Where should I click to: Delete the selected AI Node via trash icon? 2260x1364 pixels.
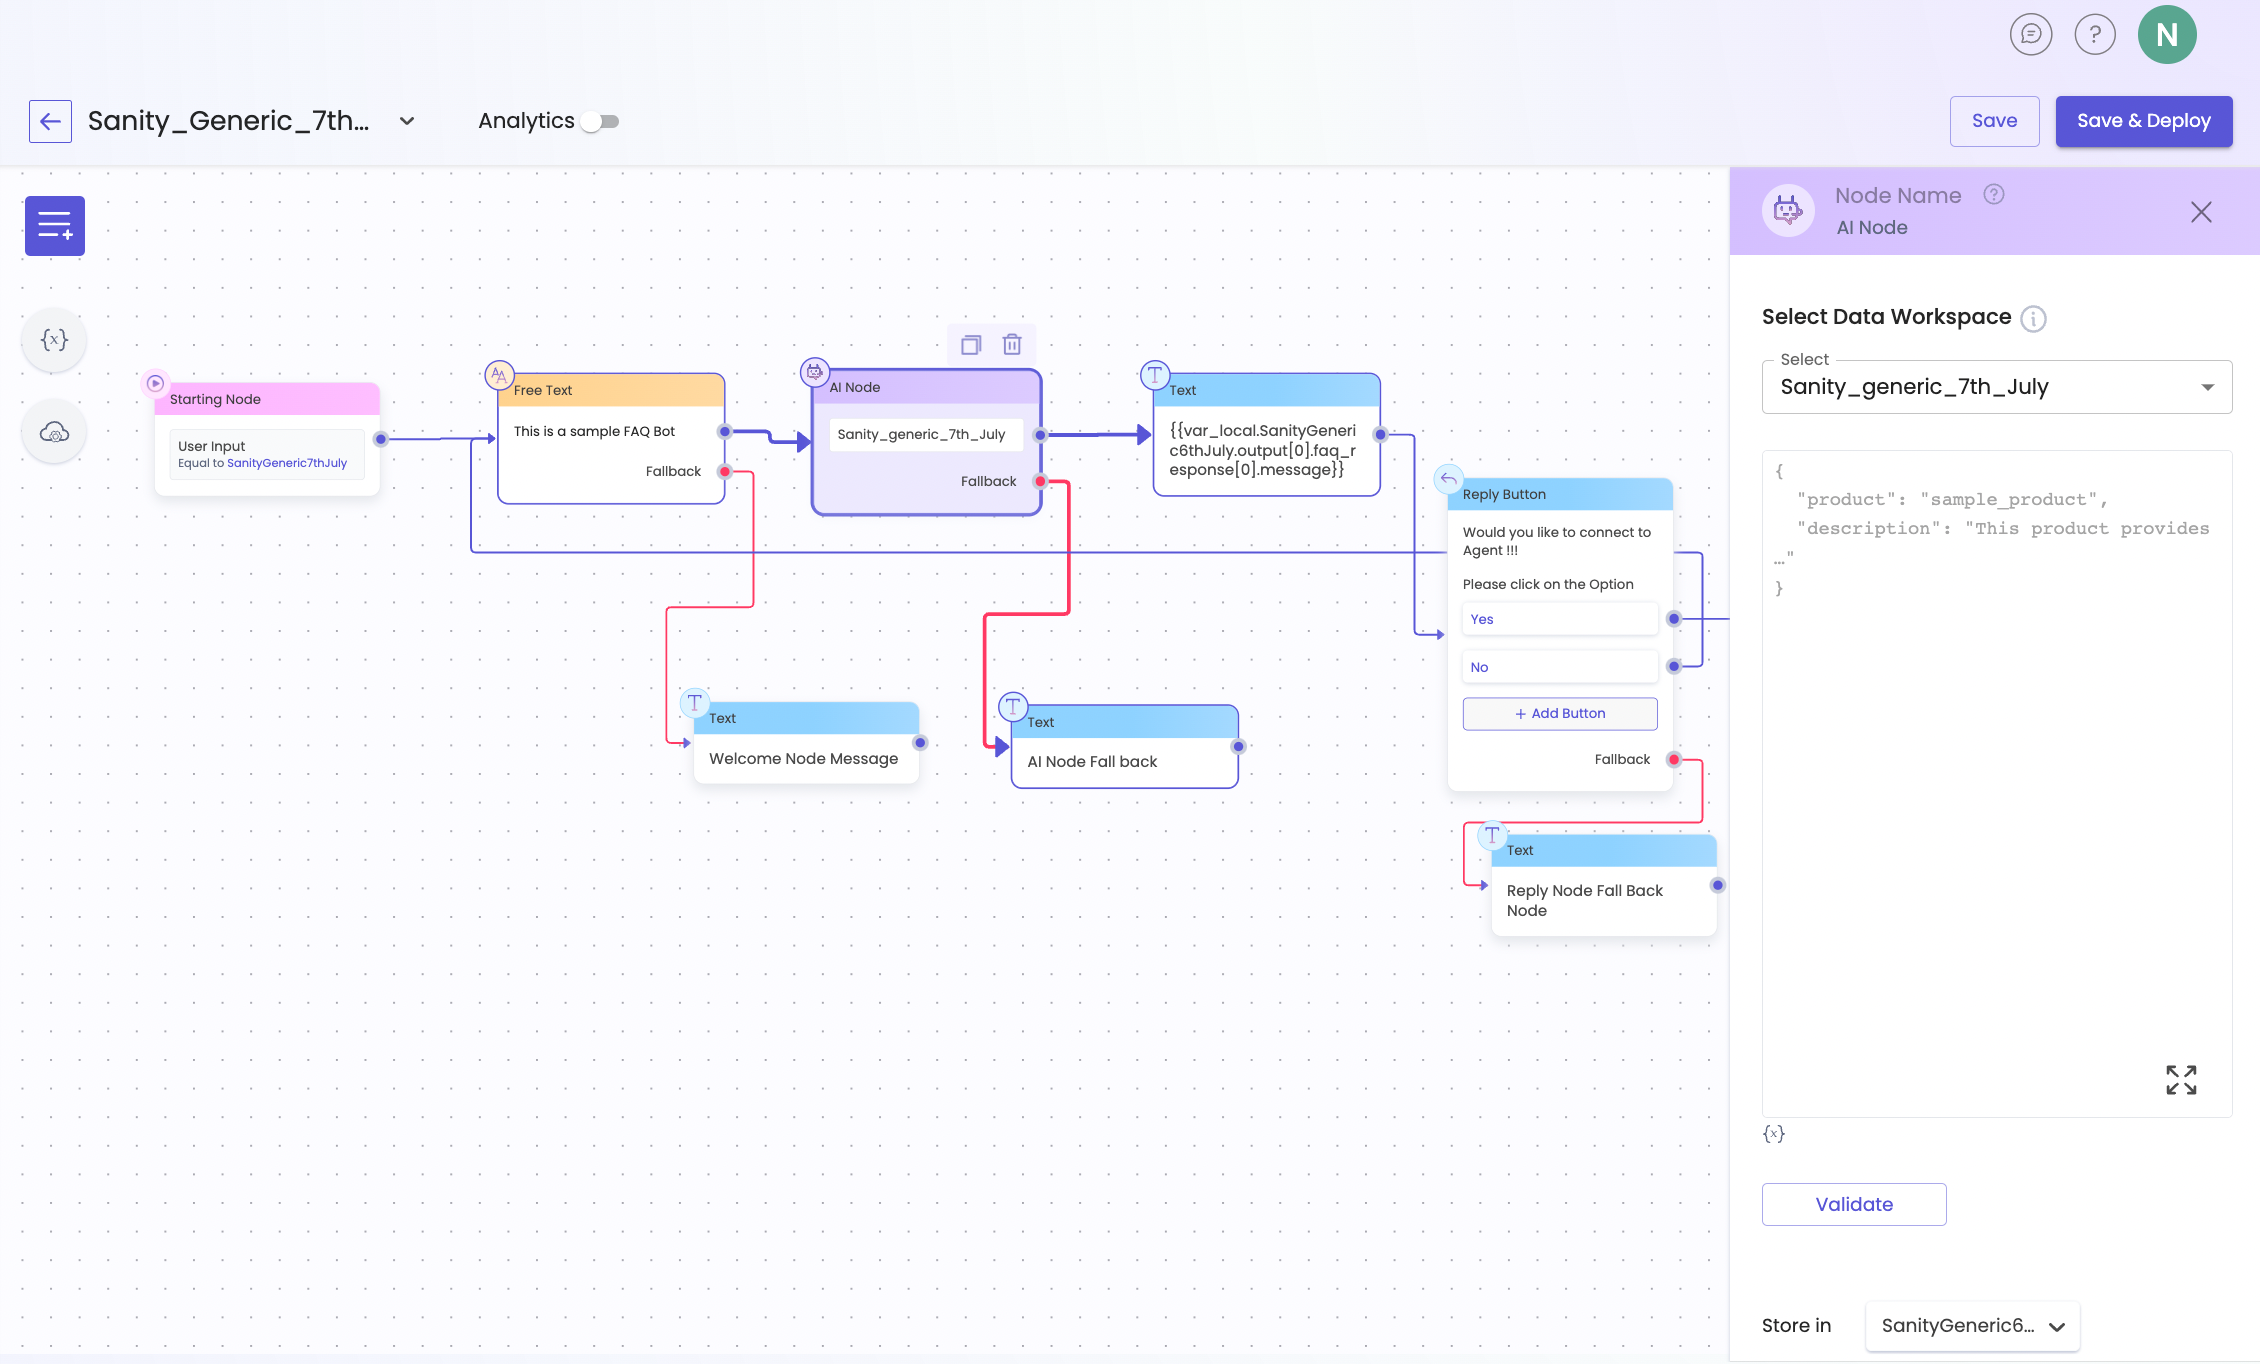[1012, 345]
